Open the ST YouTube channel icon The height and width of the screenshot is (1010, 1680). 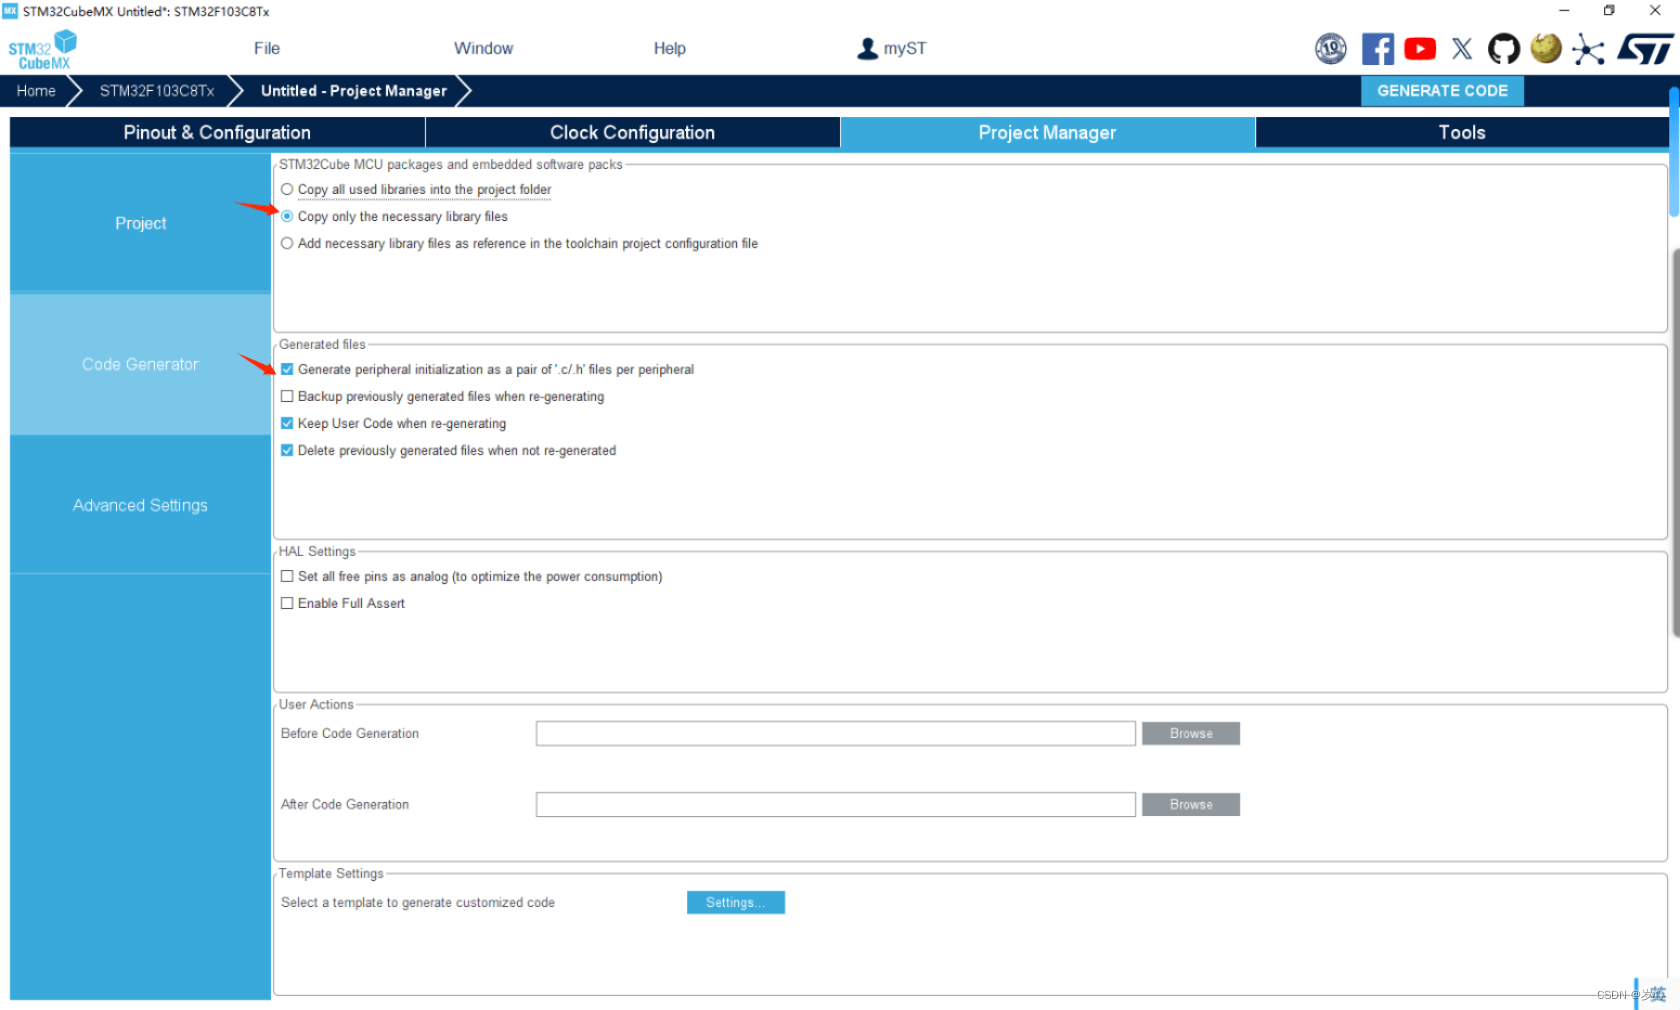[1419, 49]
